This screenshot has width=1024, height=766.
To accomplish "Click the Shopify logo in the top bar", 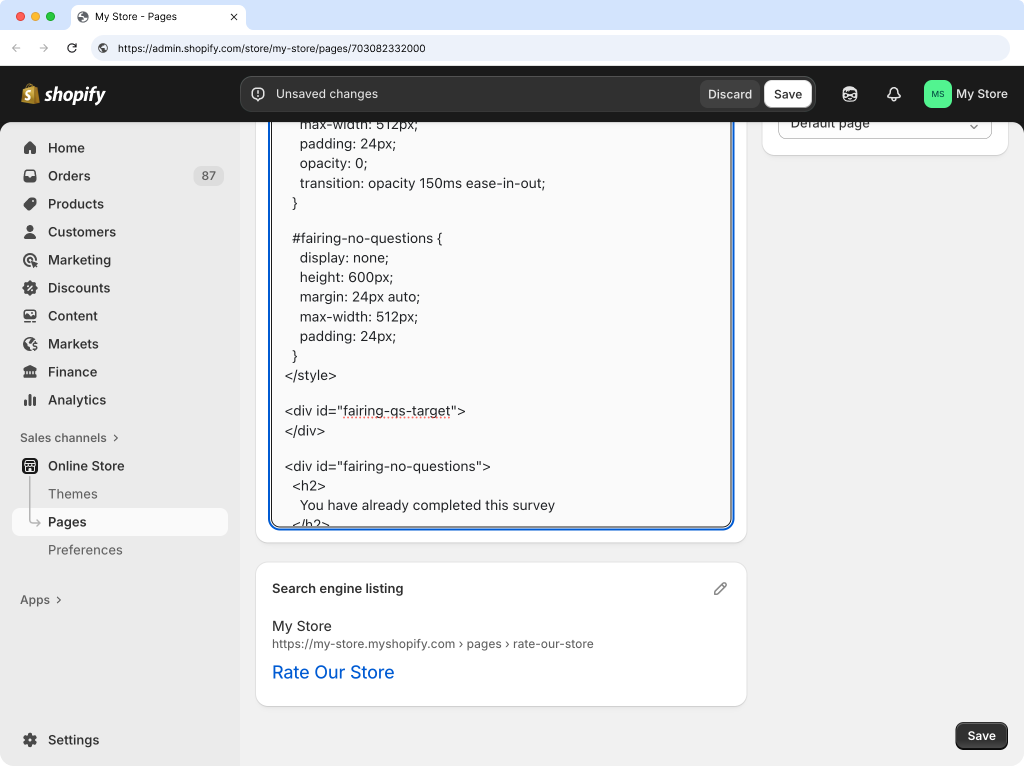I will pyautogui.click(x=63, y=94).
